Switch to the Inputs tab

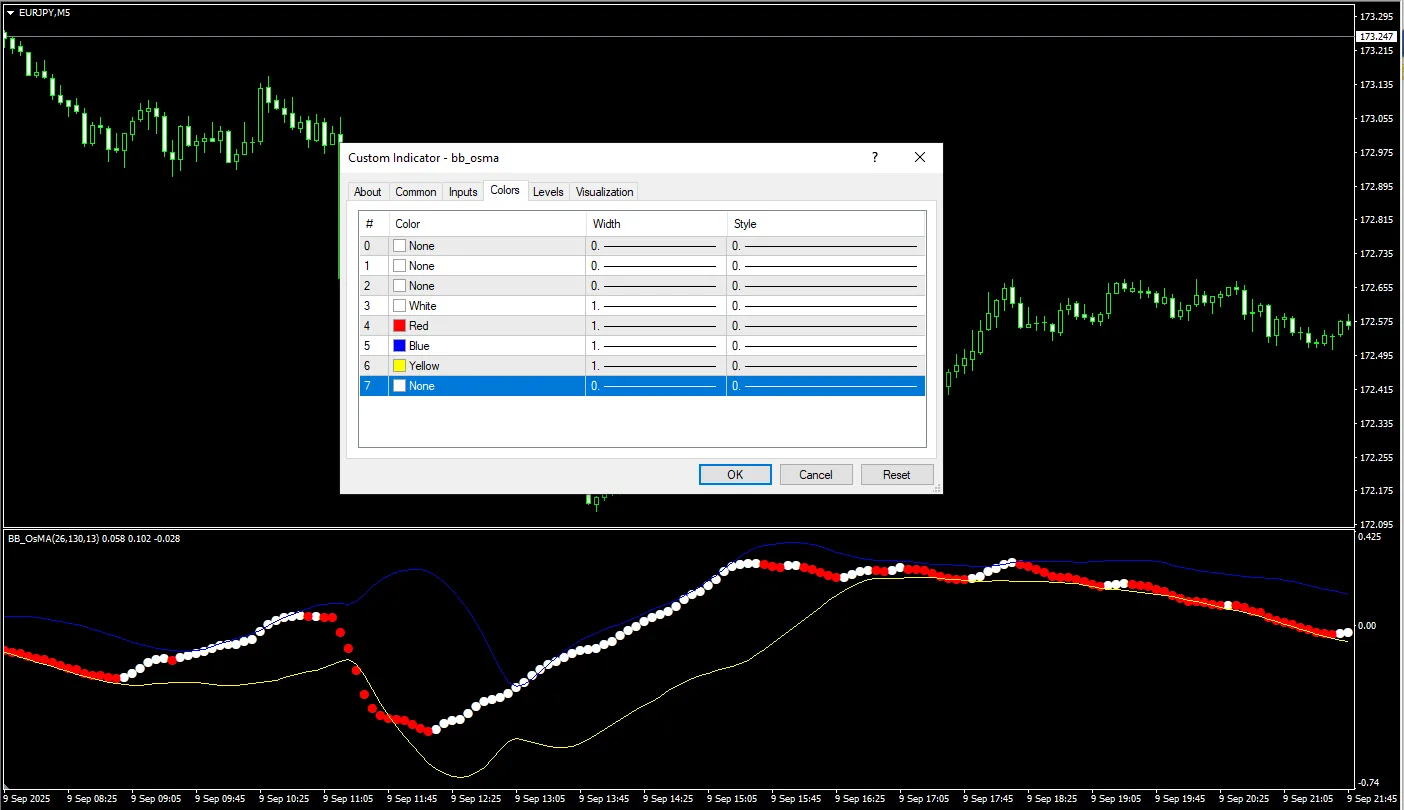tap(463, 192)
